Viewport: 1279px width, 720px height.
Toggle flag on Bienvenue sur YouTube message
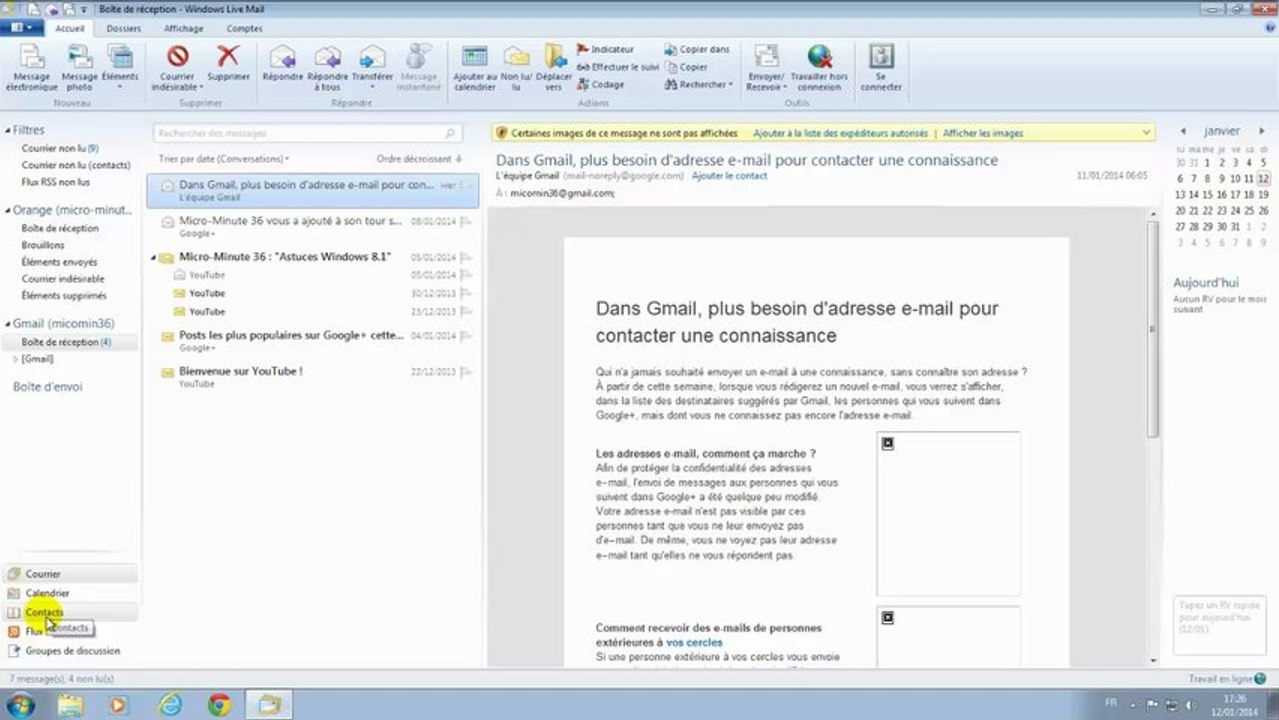pos(467,372)
